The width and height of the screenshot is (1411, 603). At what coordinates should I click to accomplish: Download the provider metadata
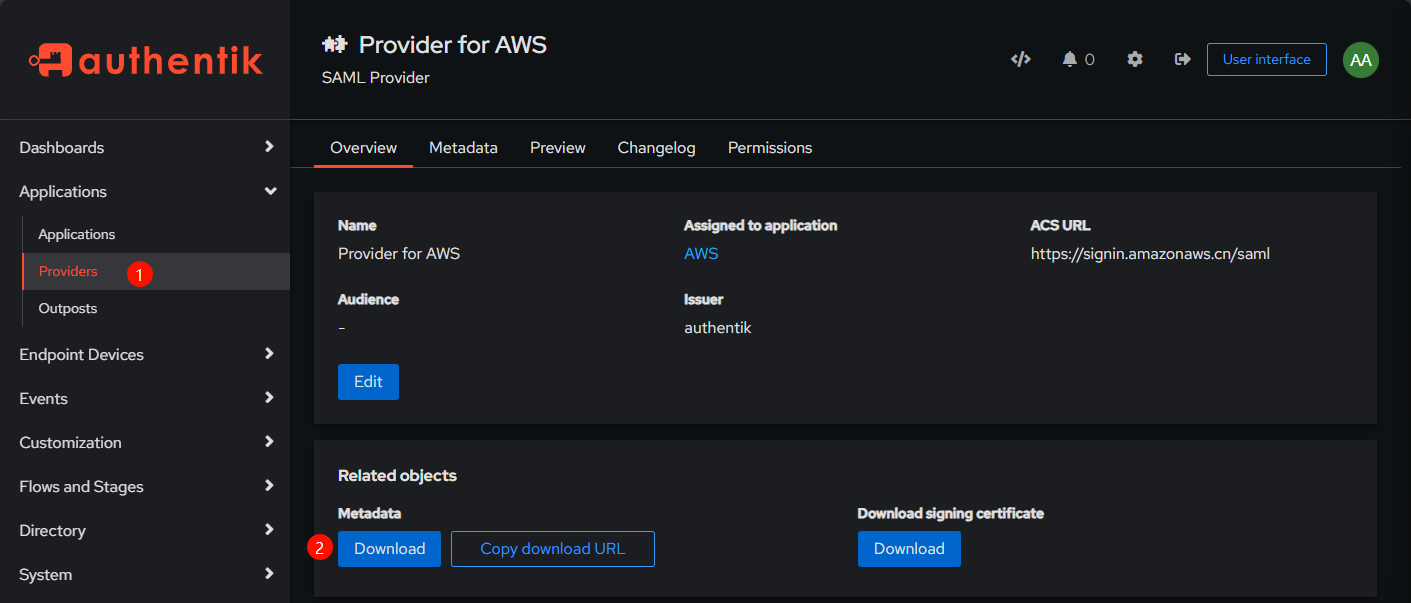[389, 549]
